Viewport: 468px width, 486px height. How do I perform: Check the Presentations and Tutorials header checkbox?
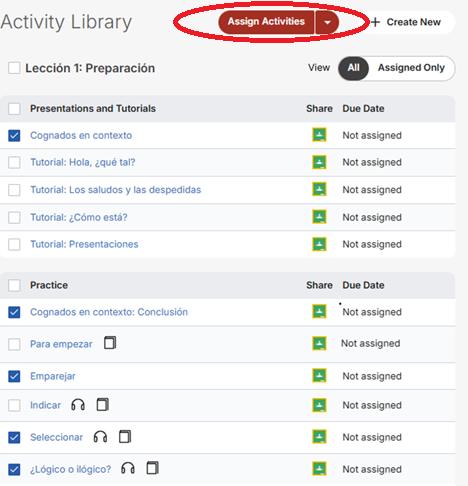pyautogui.click(x=14, y=109)
